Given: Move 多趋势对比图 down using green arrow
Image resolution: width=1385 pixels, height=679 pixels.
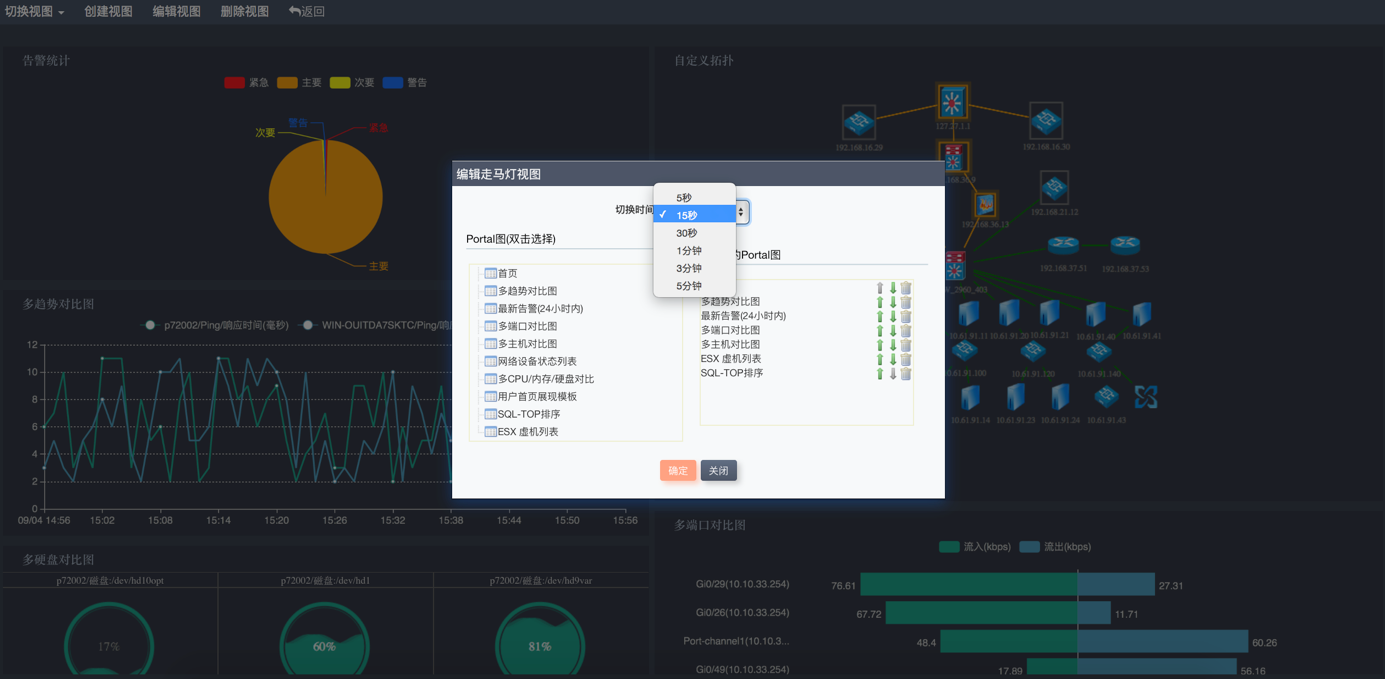Looking at the screenshot, I should tap(893, 302).
